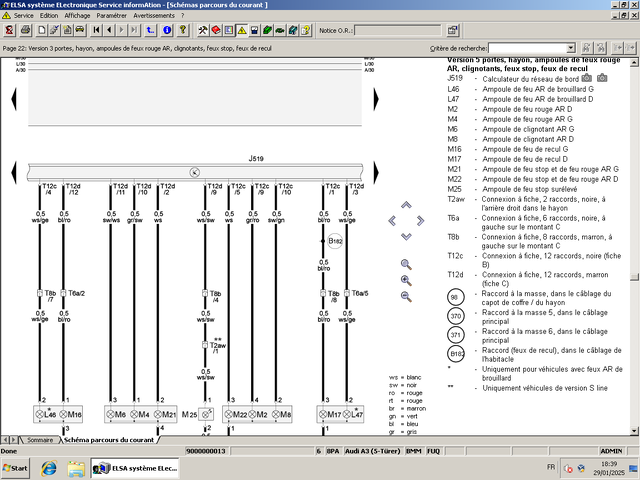640x480 pixels.
Task: Click the camera icon next to J519
Action: pyautogui.click(x=587, y=77)
